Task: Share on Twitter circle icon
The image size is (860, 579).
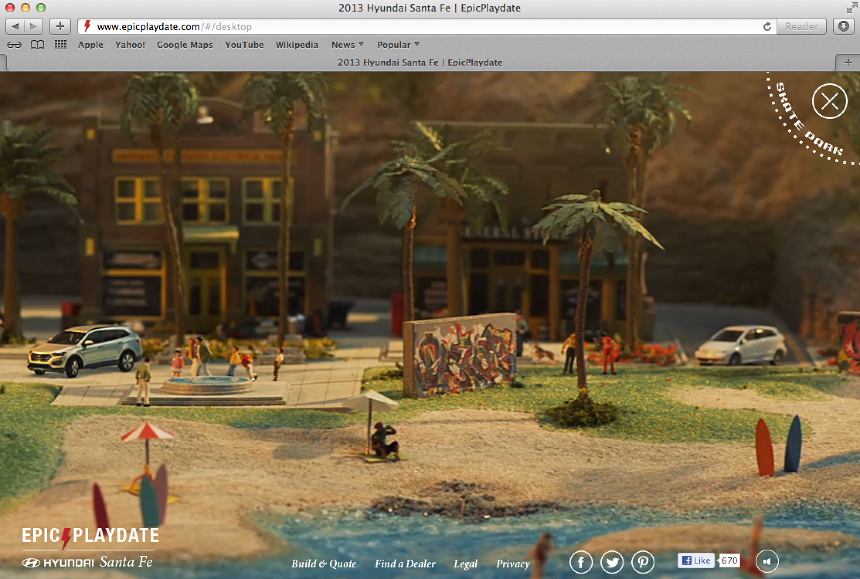Action: tap(612, 562)
